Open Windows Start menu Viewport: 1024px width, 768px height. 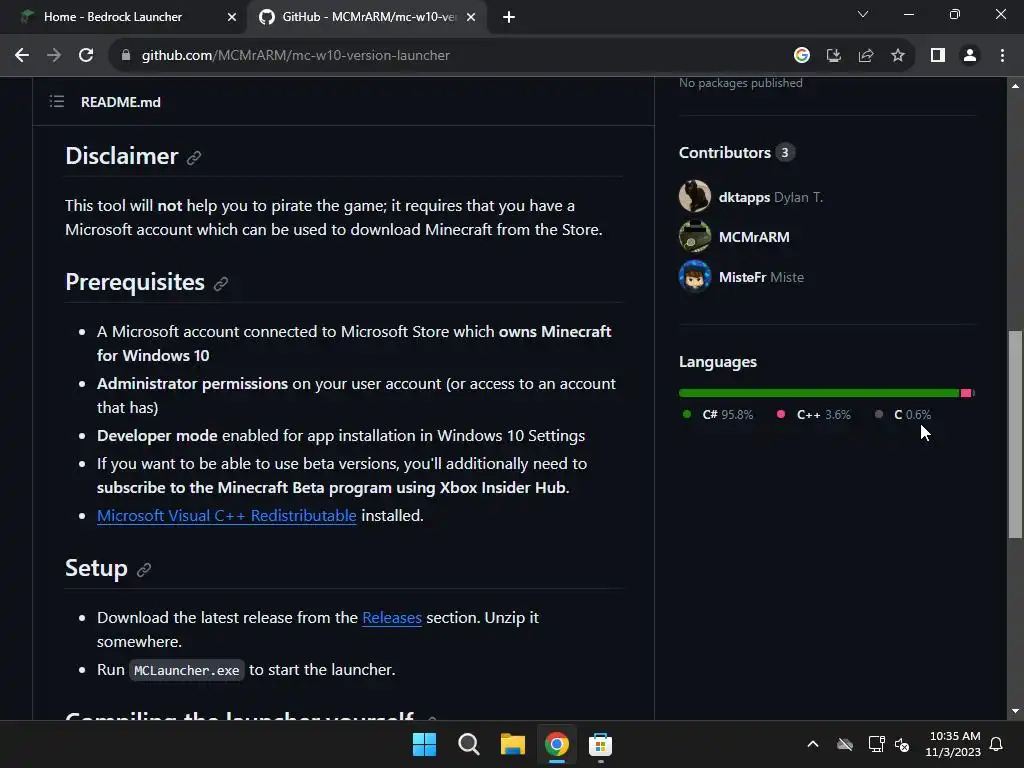click(424, 744)
